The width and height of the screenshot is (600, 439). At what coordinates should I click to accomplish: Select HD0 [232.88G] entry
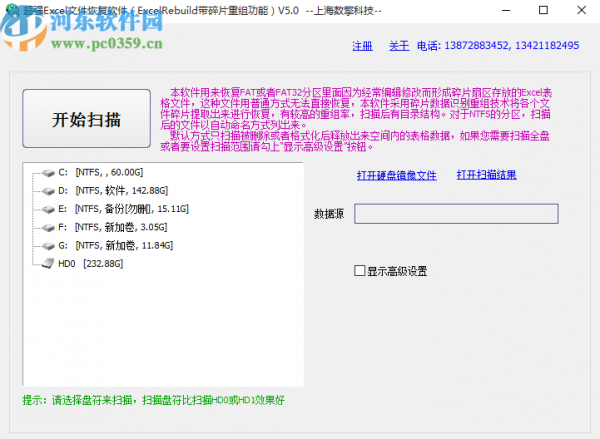90,264
